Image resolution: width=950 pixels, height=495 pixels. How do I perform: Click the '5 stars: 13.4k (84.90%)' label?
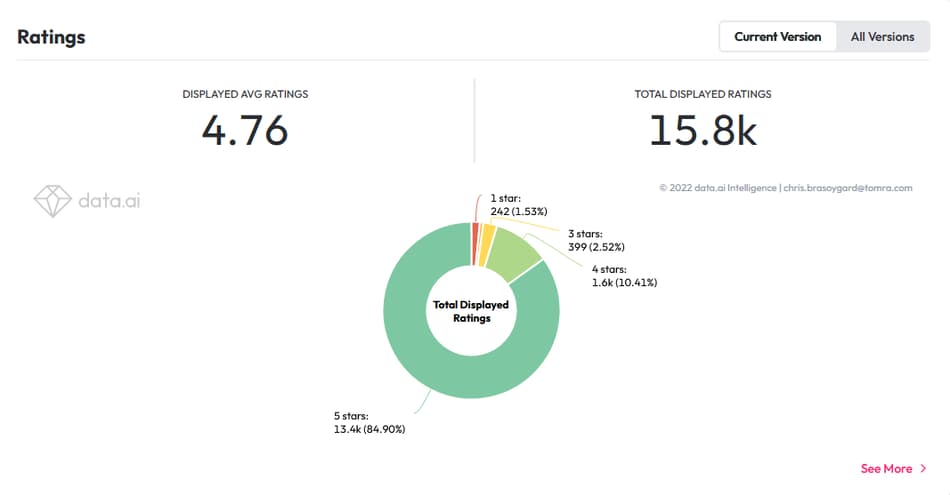[370, 422]
